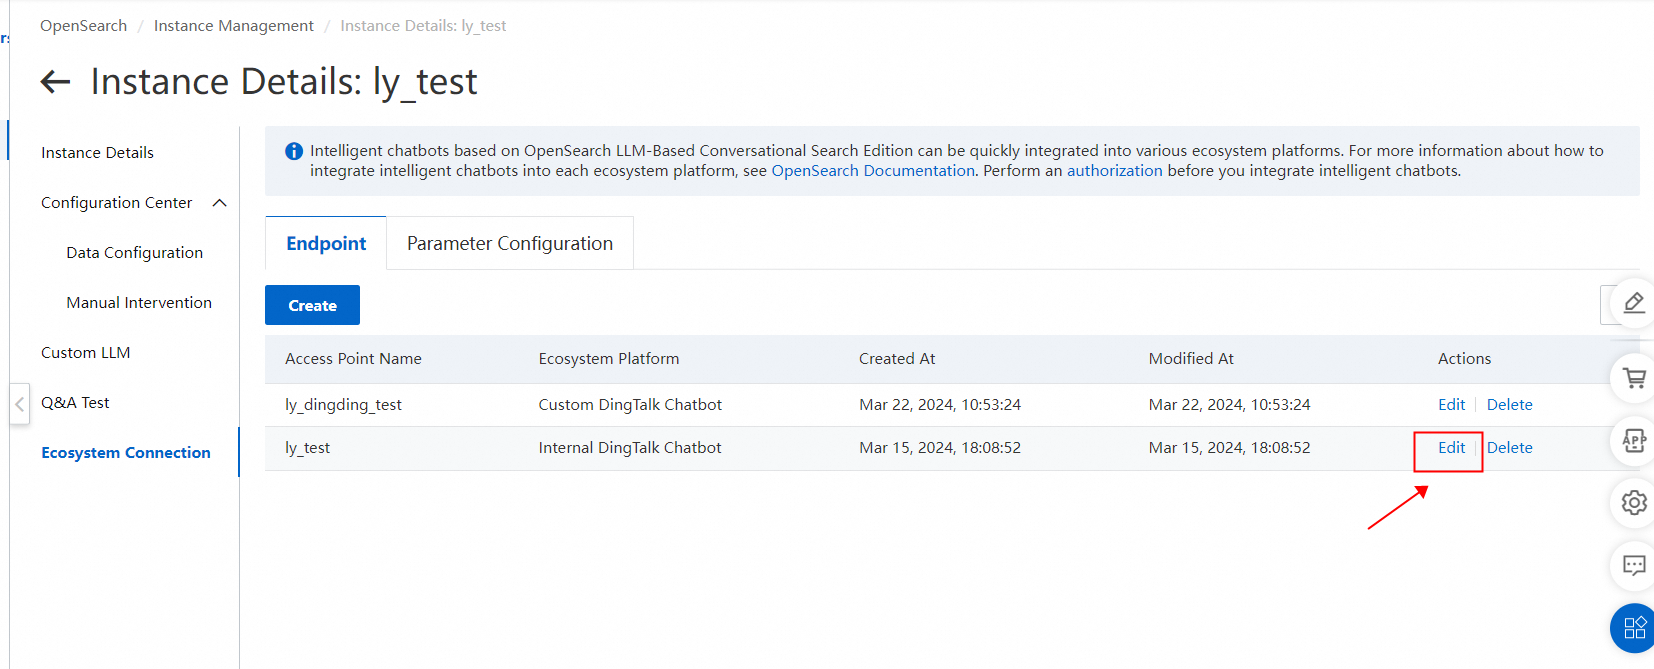Edit the ly_dingding_test access point
The image size is (1654, 669).
pyautogui.click(x=1451, y=405)
